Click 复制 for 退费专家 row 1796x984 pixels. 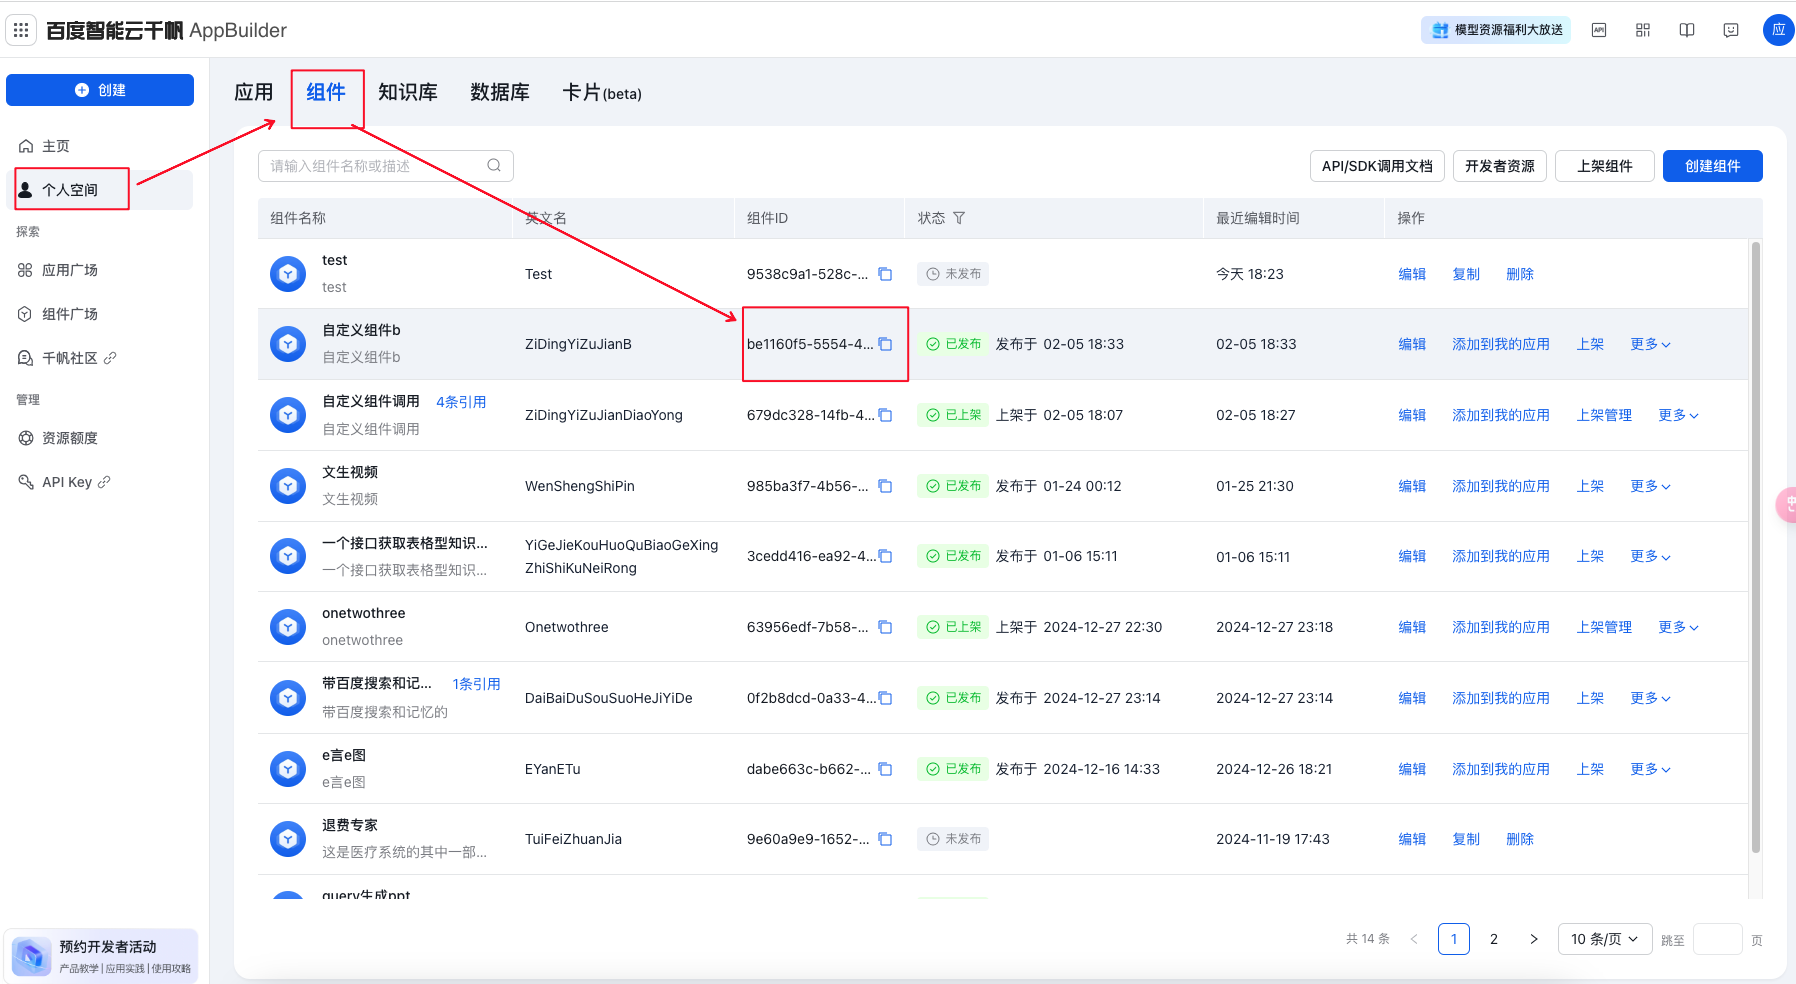point(1466,839)
